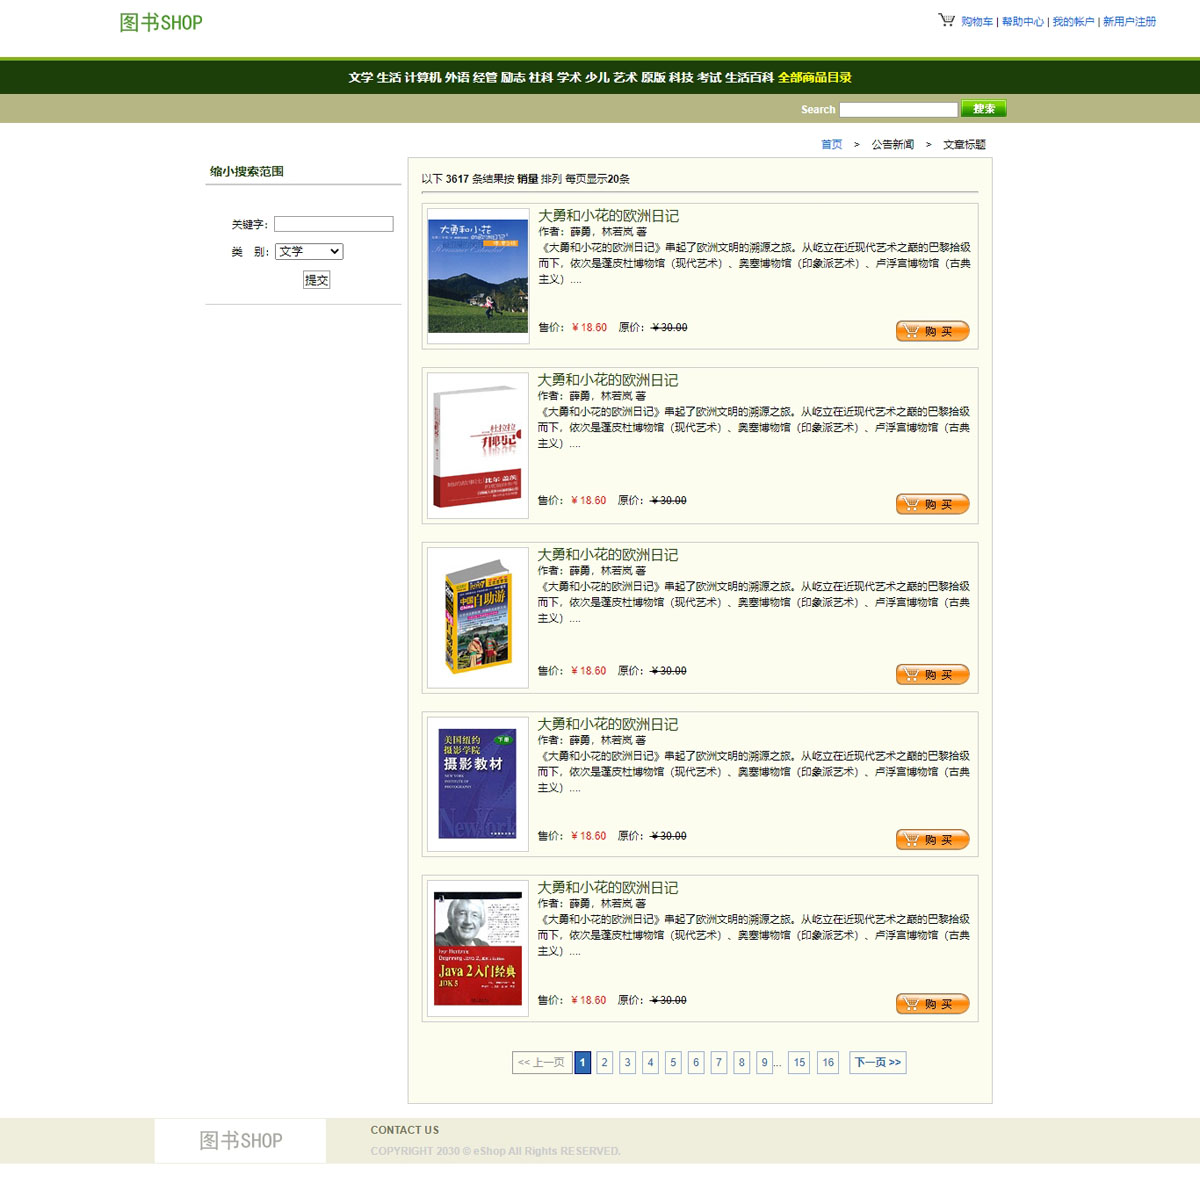This screenshot has width=1200, height=1190.
Task: Open 我的帐户 account page
Action: point(1073,22)
